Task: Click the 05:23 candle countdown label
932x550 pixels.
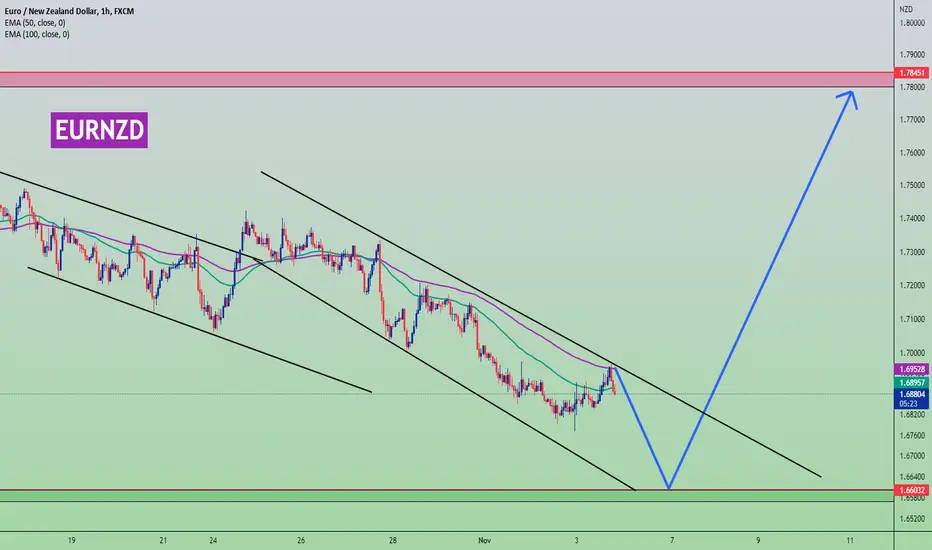Action: tap(908, 404)
